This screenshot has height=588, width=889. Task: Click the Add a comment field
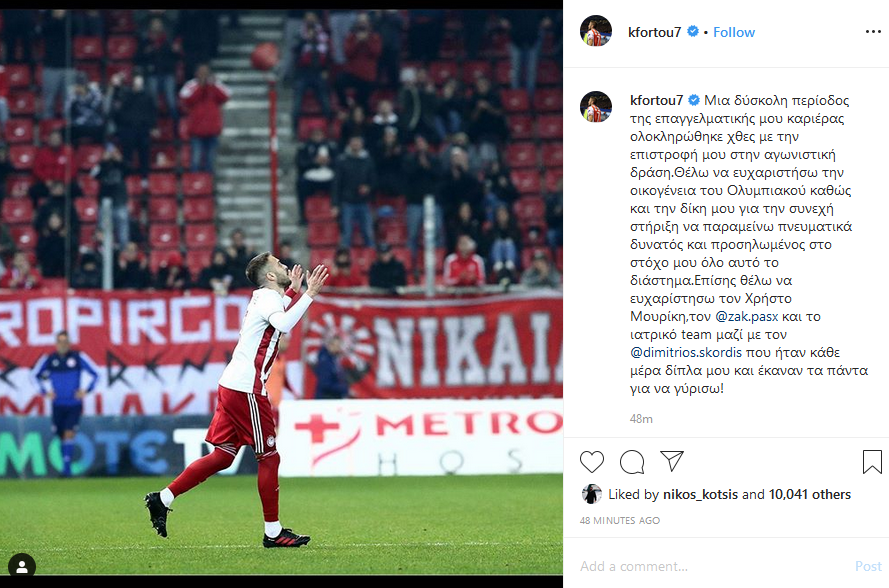click(x=714, y=566)
